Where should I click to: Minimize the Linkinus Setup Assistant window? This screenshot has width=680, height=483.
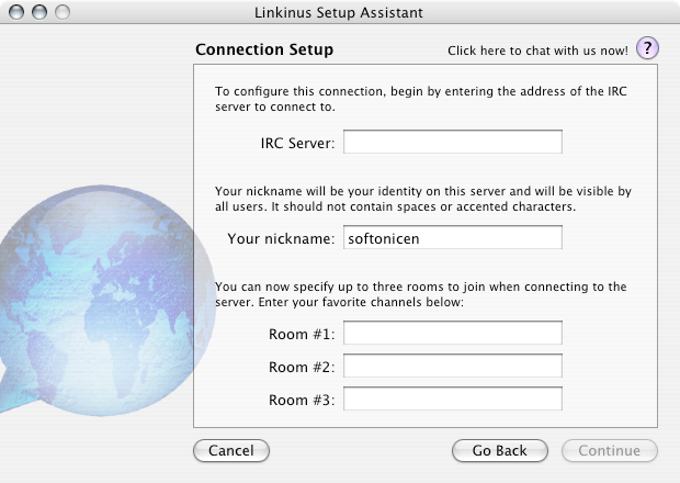40,13
